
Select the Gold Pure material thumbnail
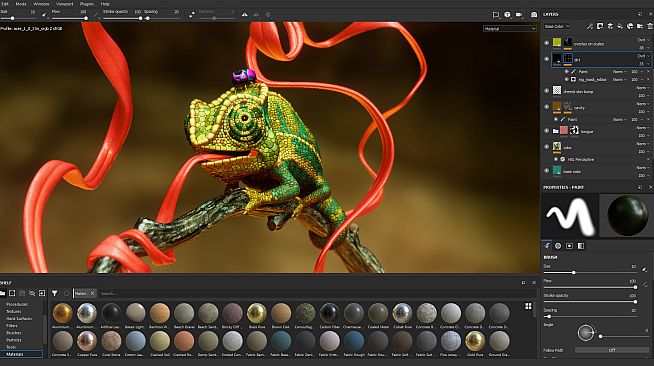[475, 342]
